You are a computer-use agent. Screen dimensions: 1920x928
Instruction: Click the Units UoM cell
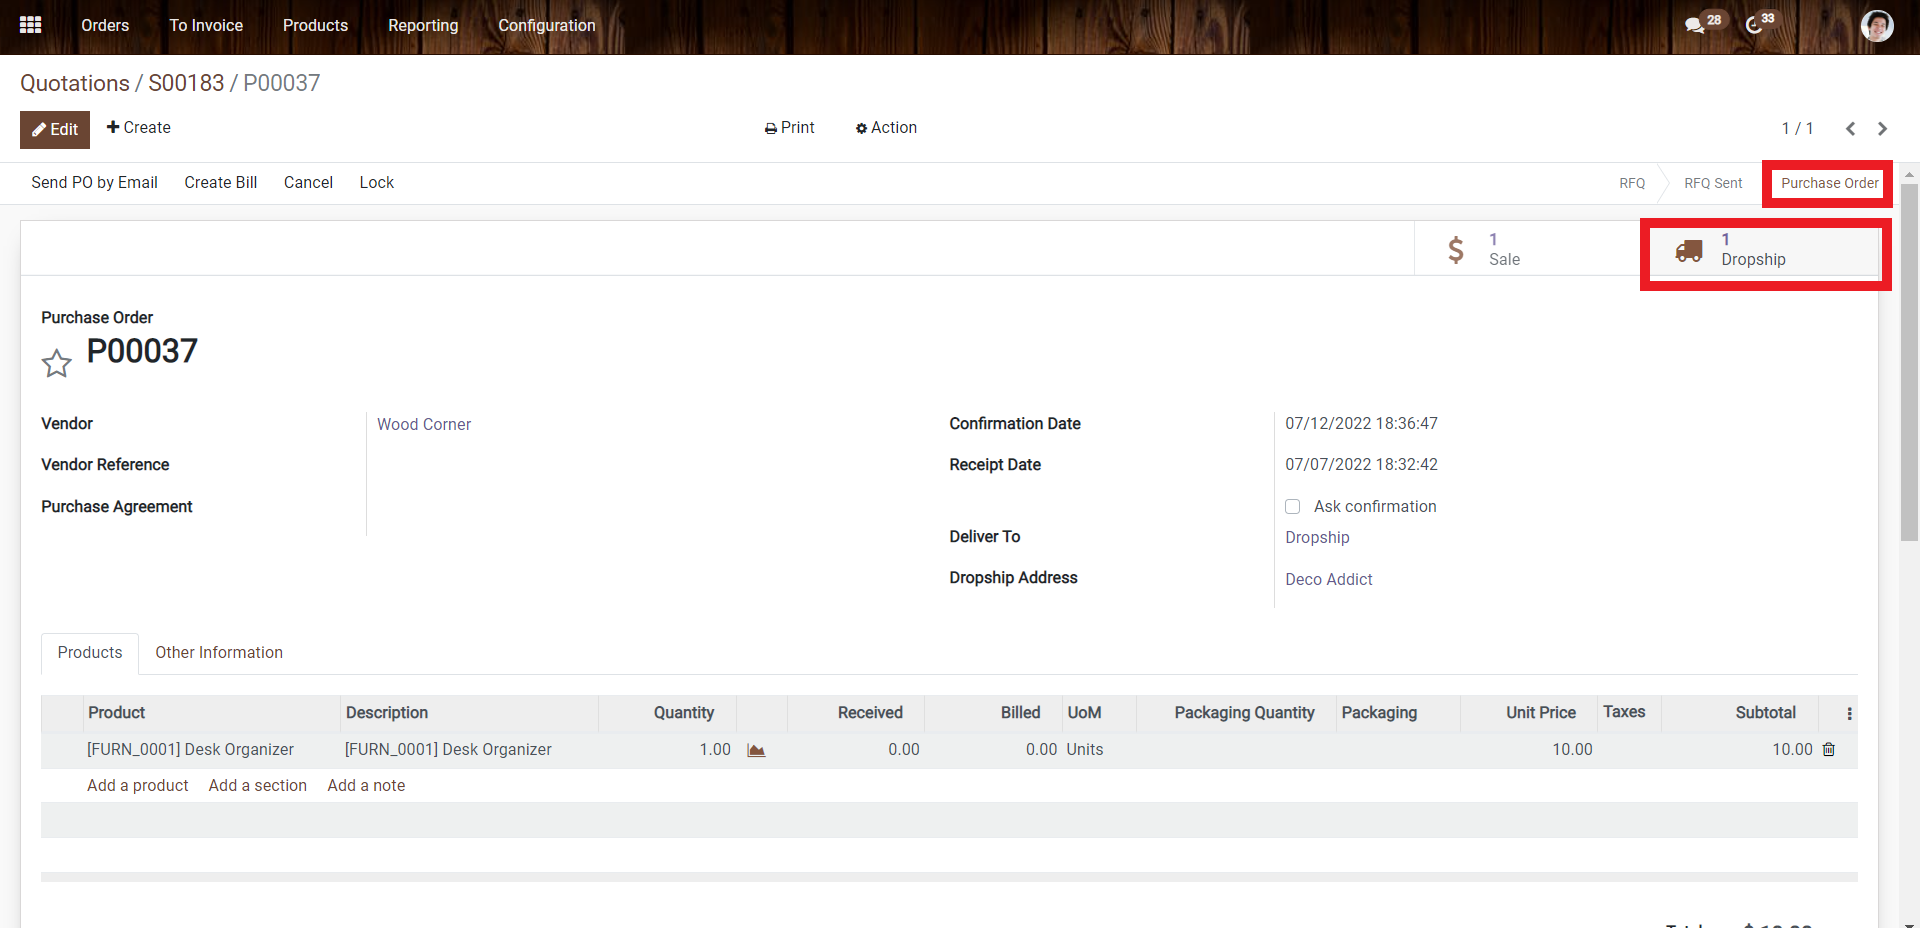point(1085,750)
